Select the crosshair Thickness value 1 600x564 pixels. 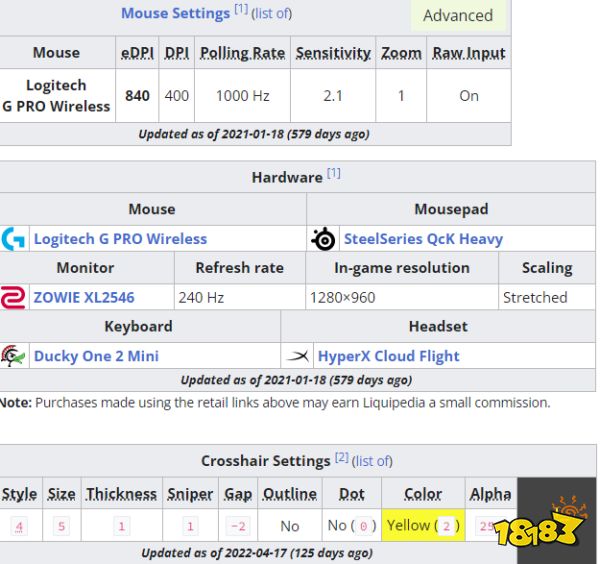point(122,527)
